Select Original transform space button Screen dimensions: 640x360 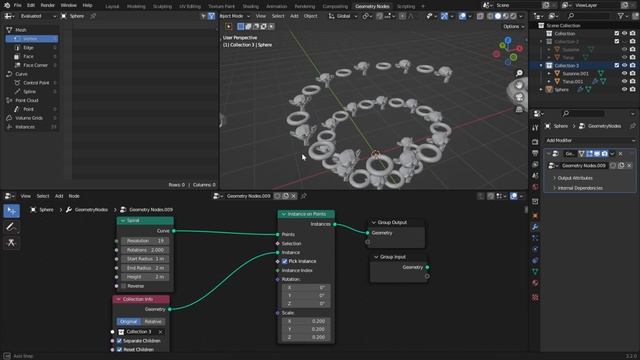pos(129,322)
